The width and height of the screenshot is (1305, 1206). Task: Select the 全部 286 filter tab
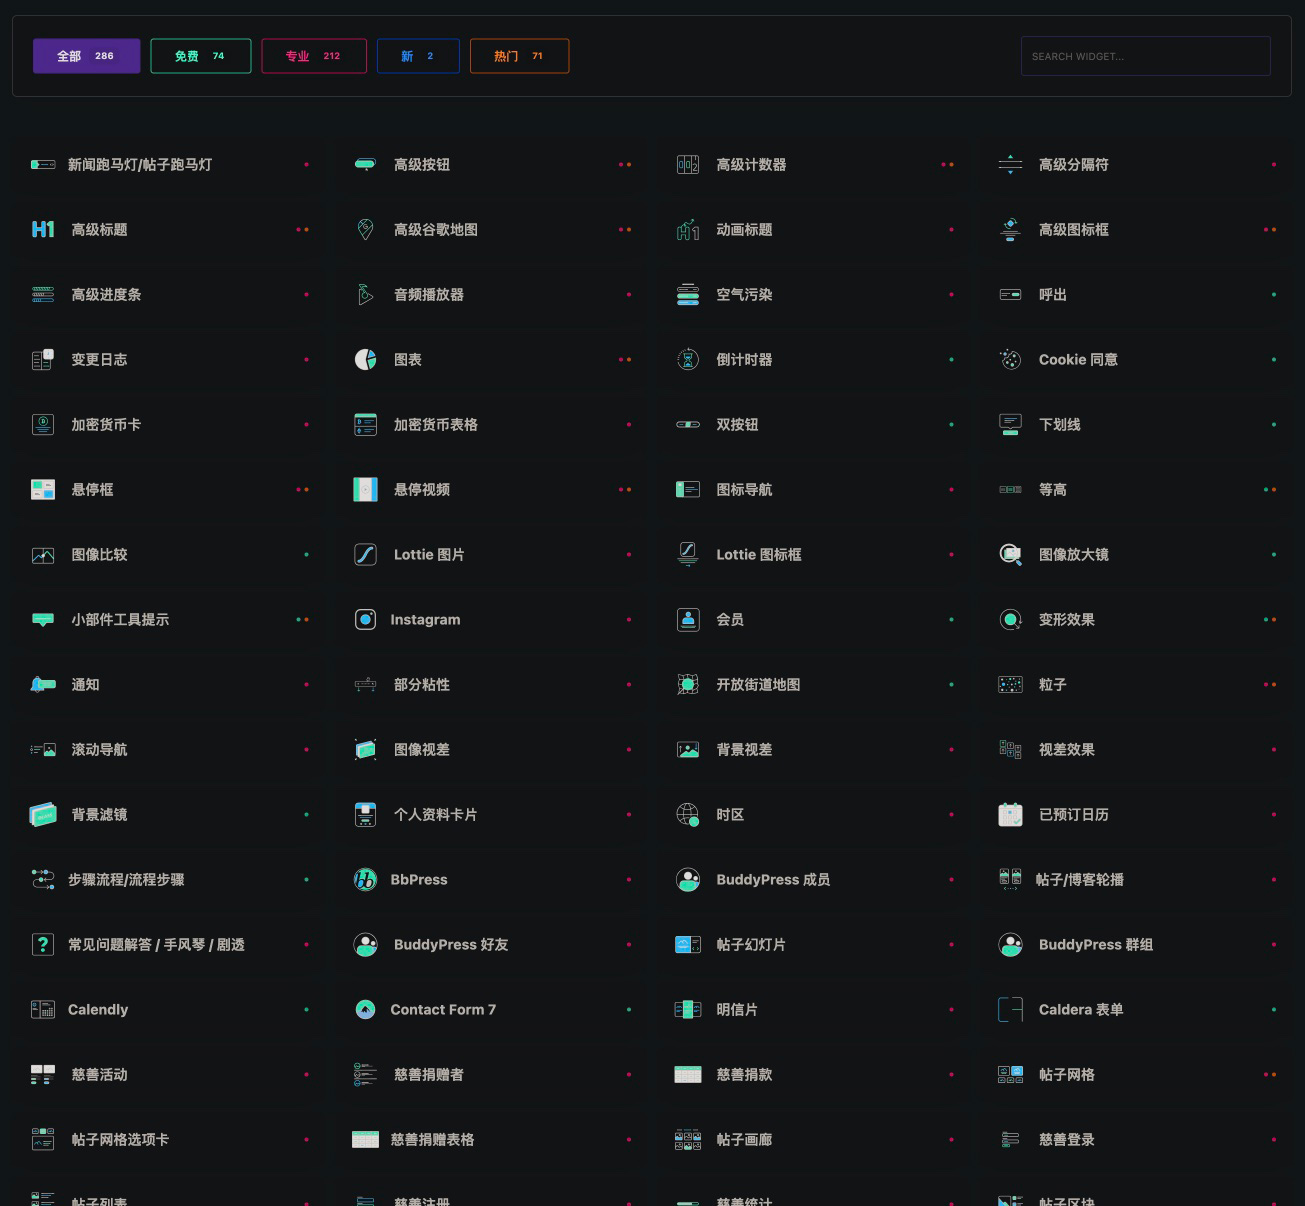86,56
